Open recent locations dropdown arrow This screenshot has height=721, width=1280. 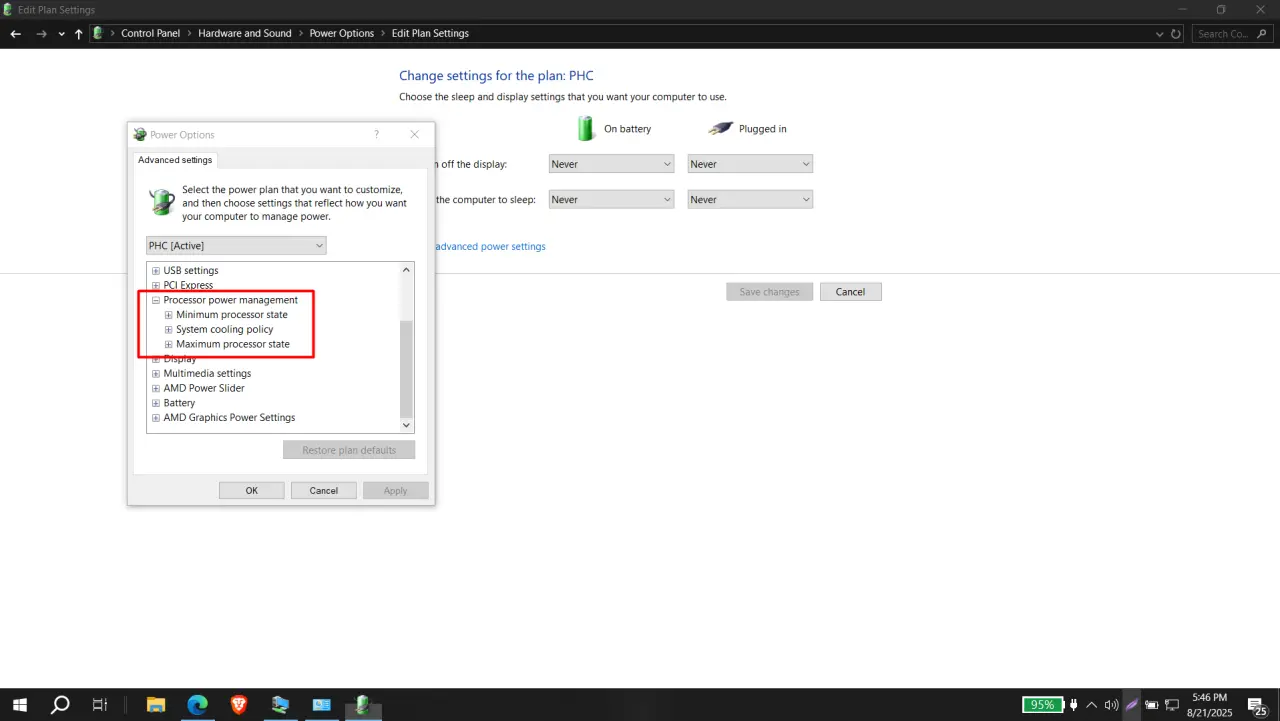[62, 33]
